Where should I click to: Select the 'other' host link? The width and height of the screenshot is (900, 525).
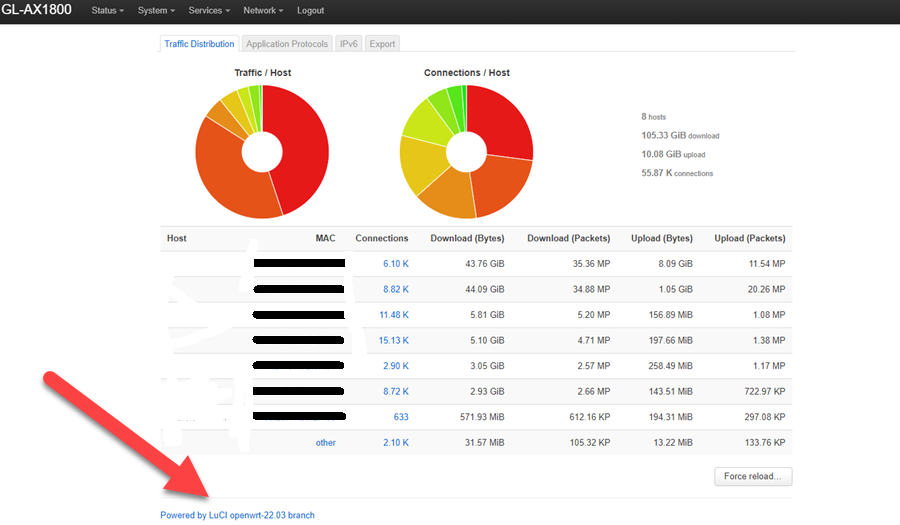coord(325,442)
